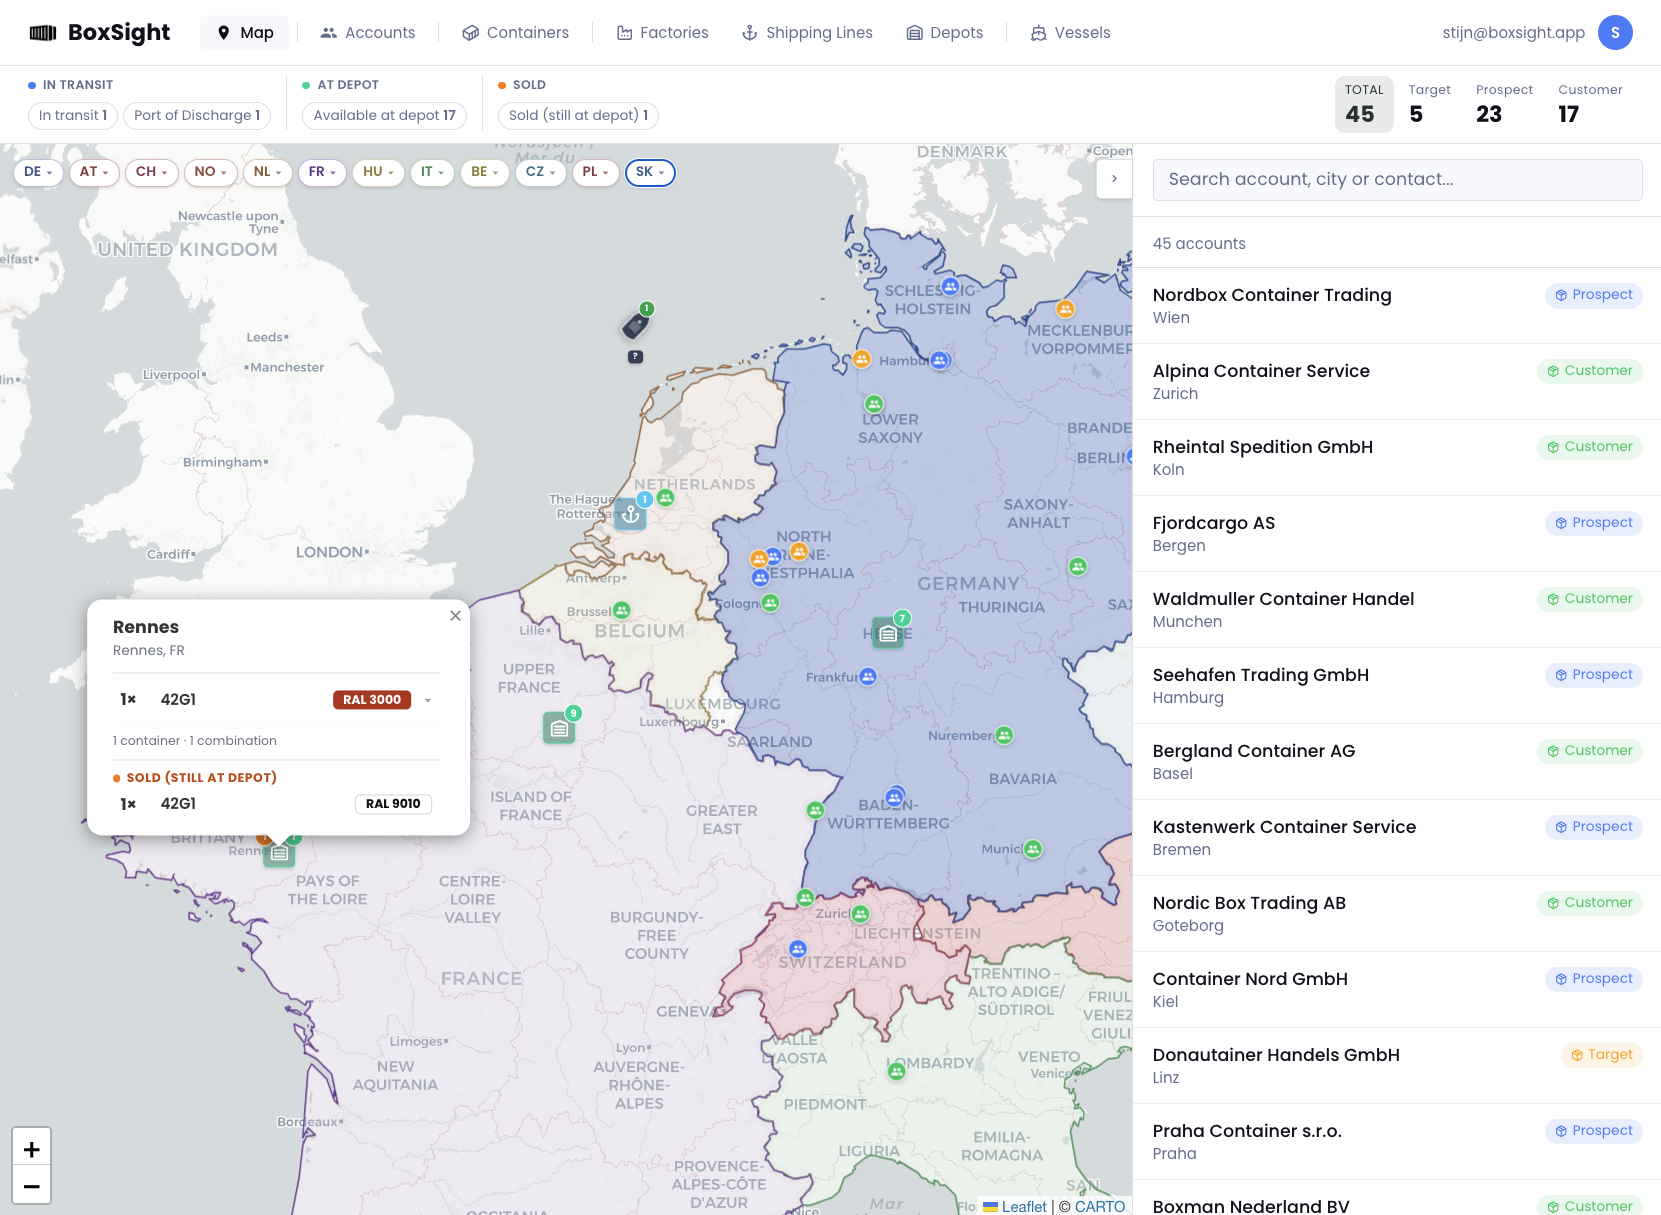Click the account search field
This screenshot has width=1661, height=1215.
[1397, 180]
